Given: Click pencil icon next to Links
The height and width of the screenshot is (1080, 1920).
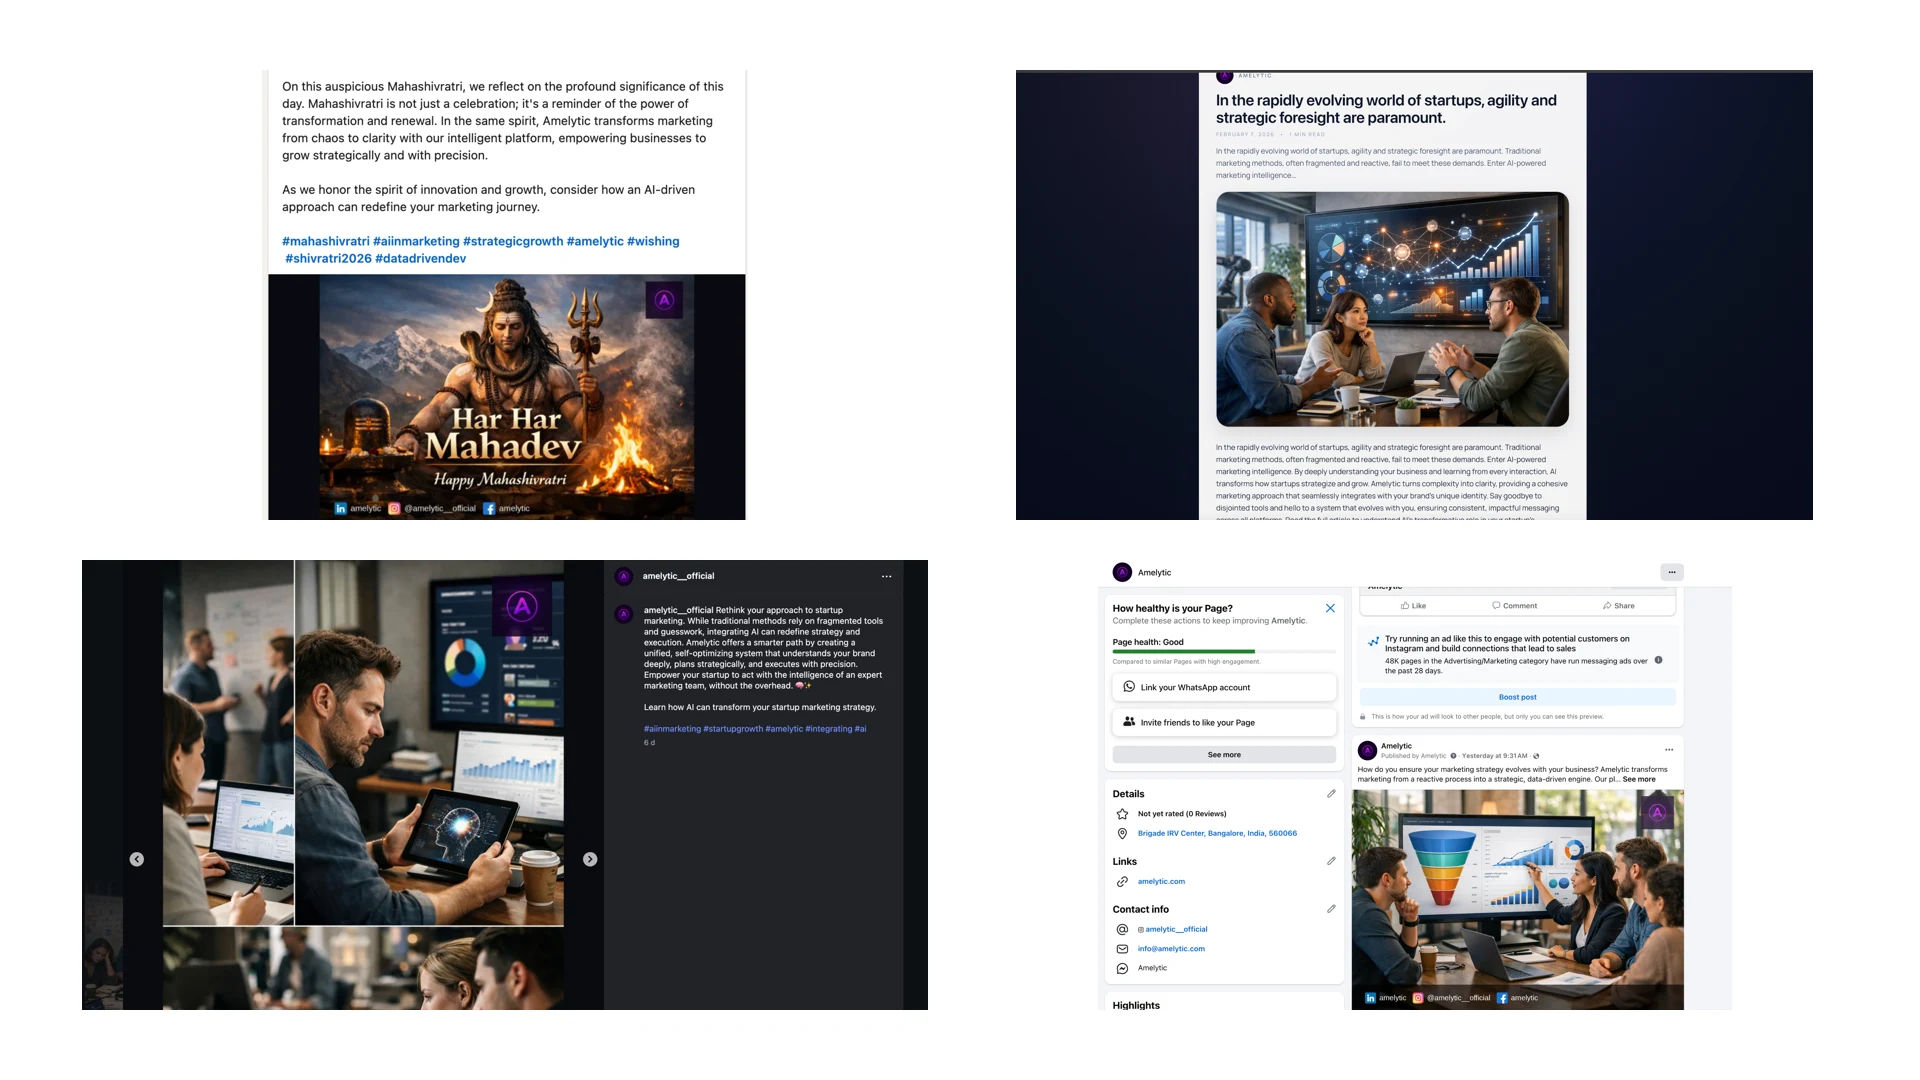Looking at the screenshot, I should point(1331,861).
